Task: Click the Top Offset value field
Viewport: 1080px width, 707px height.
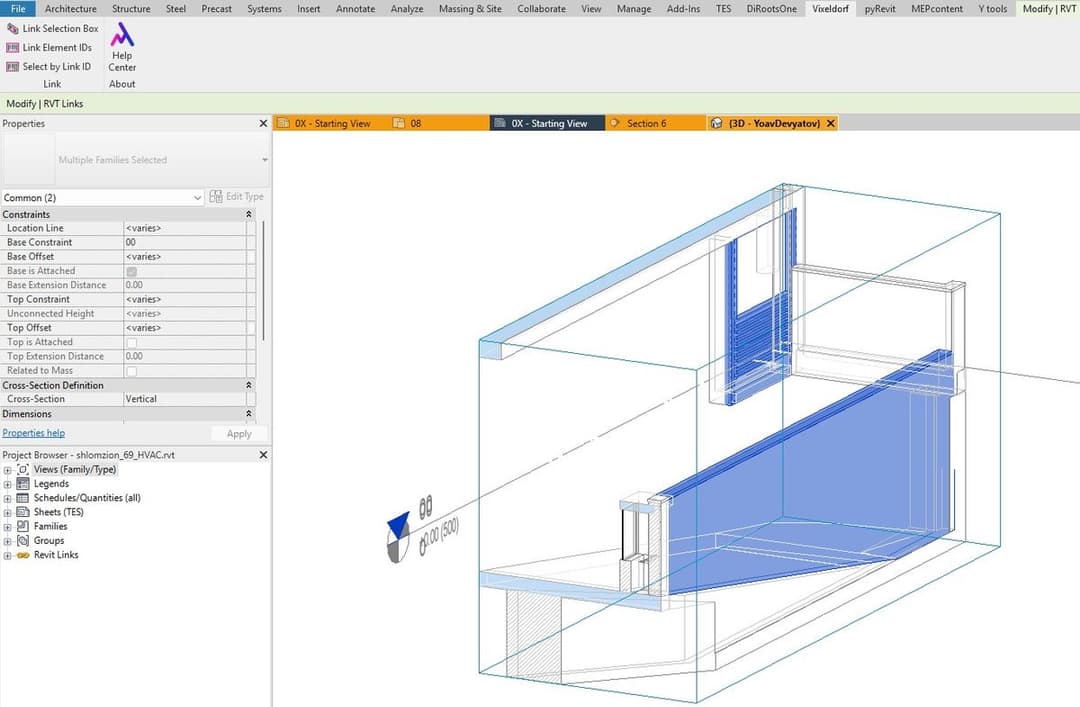Action: tap(185, 328)
